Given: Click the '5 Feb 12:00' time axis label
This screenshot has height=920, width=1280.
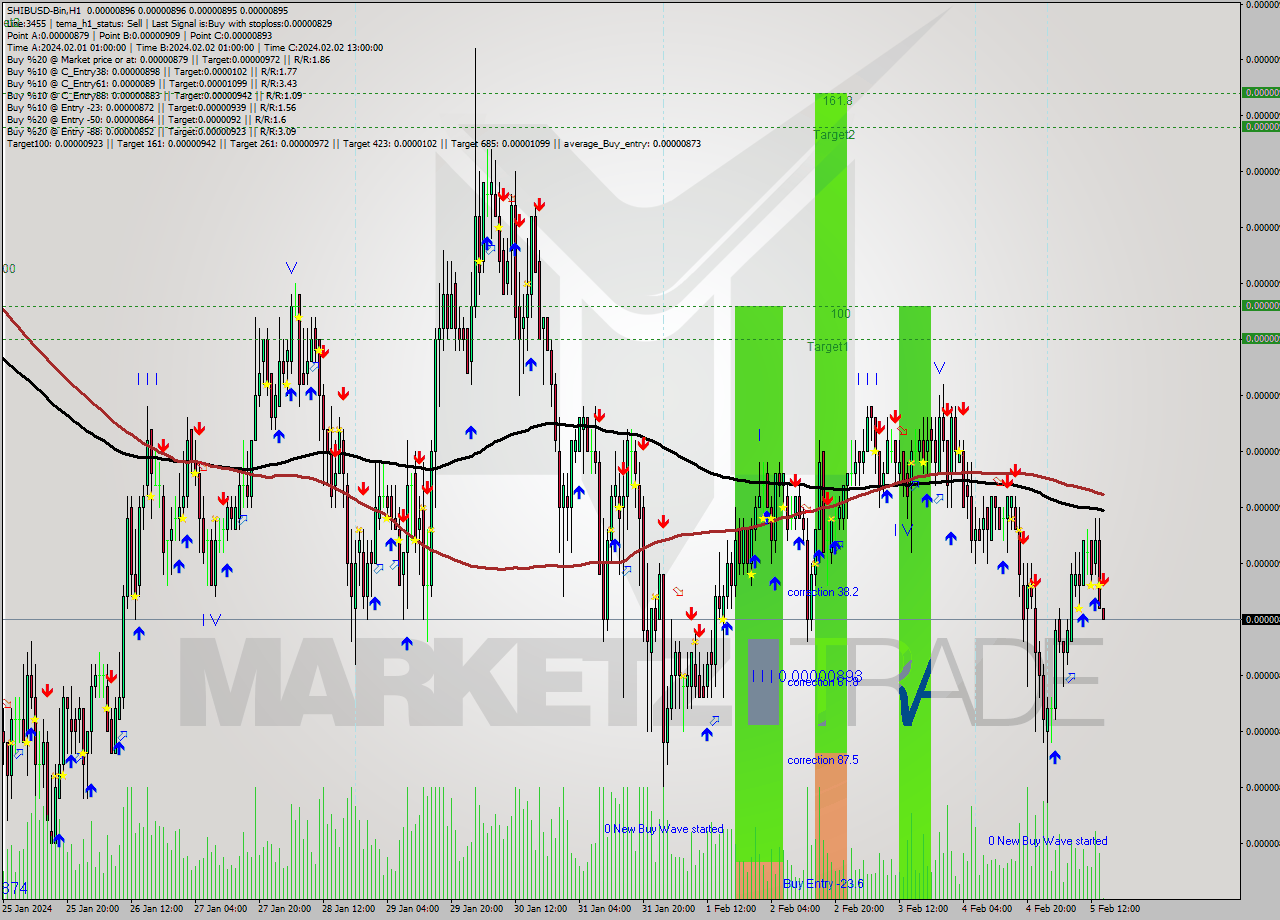Looking at the screenshot, I should pyautogui.click(x=1115, y=909).
